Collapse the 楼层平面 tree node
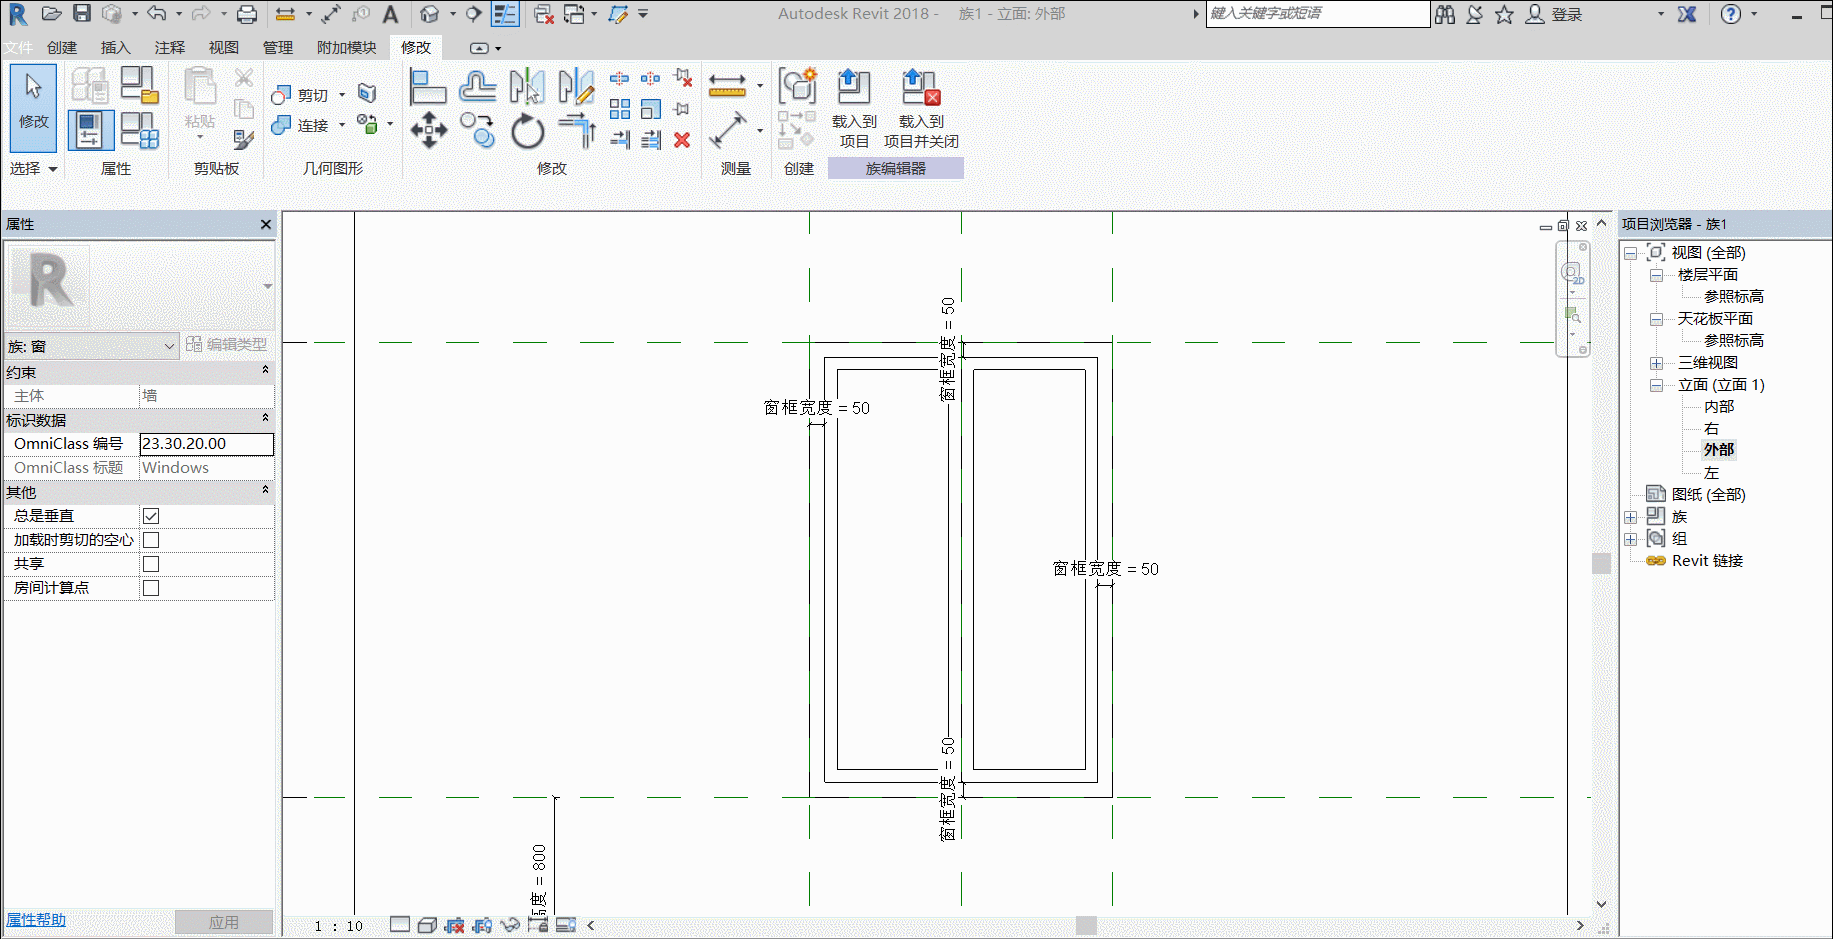Screen dimensions: 1833x939 coord(1657,275)
